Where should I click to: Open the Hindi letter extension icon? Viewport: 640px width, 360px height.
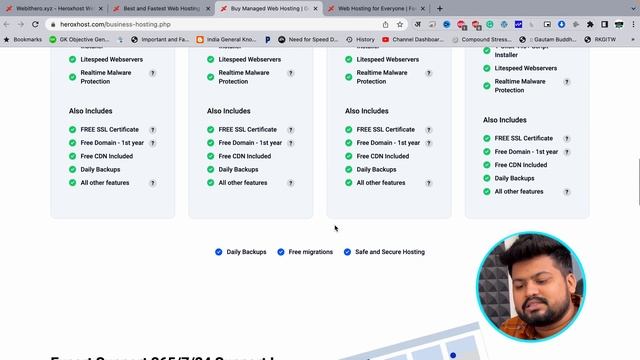[418, 24]
